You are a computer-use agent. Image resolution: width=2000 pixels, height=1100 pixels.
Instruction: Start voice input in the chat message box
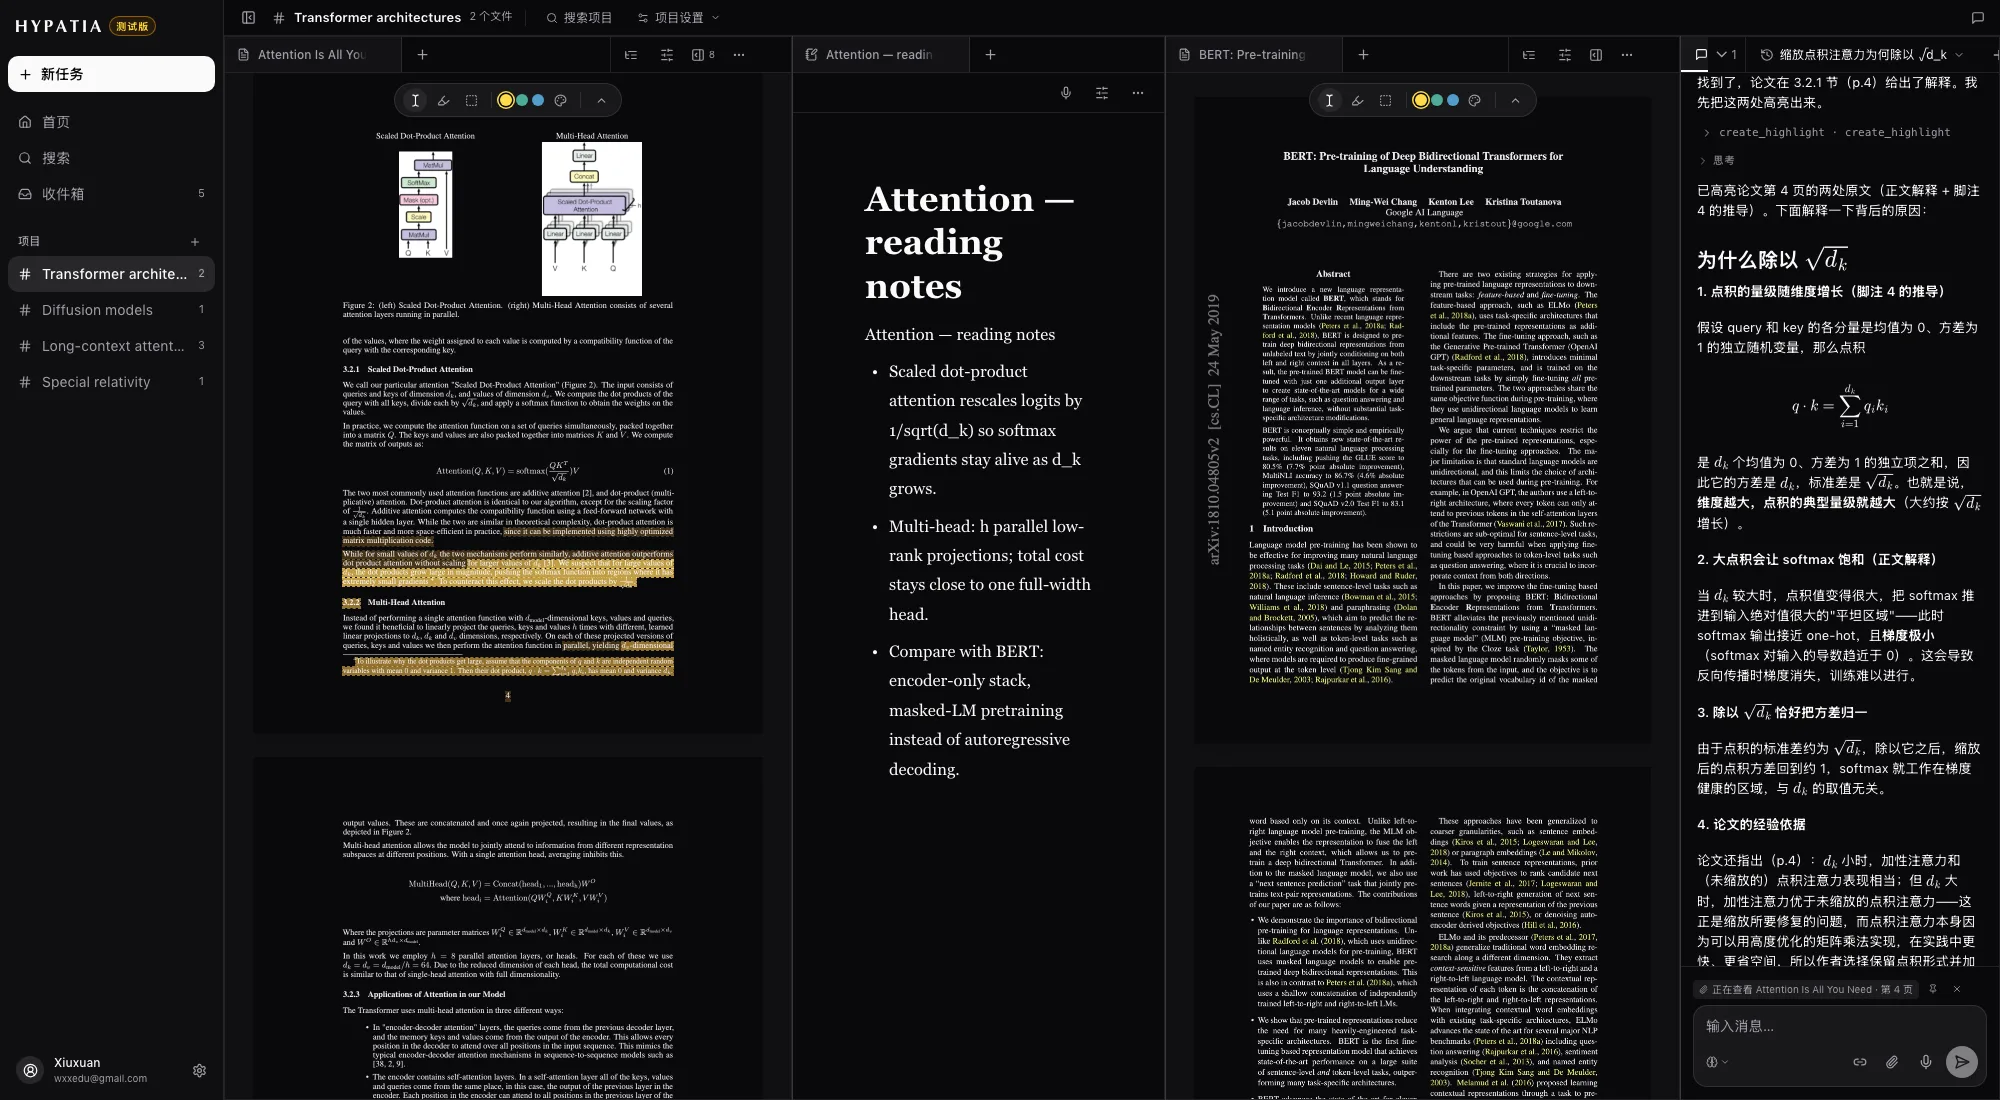[x=1926, y=1062]
